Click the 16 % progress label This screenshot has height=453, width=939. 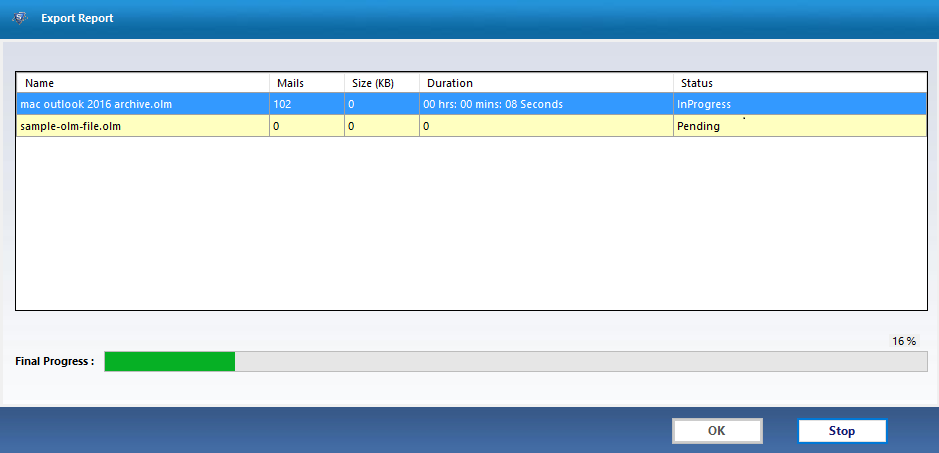(x=904, y=342)
